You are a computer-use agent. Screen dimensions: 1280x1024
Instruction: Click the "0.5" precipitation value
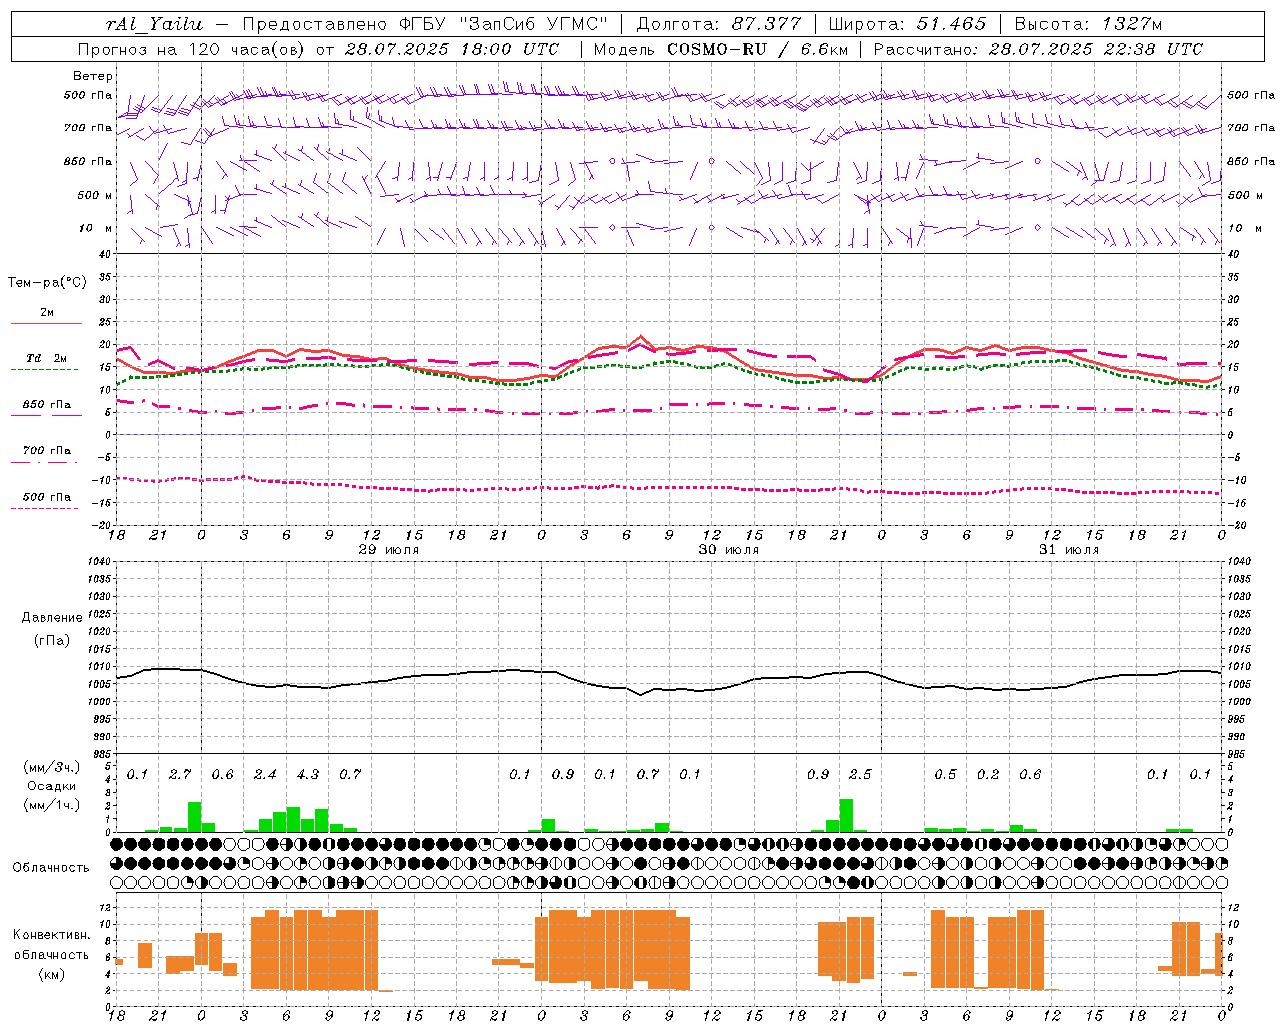coord(945,774)
